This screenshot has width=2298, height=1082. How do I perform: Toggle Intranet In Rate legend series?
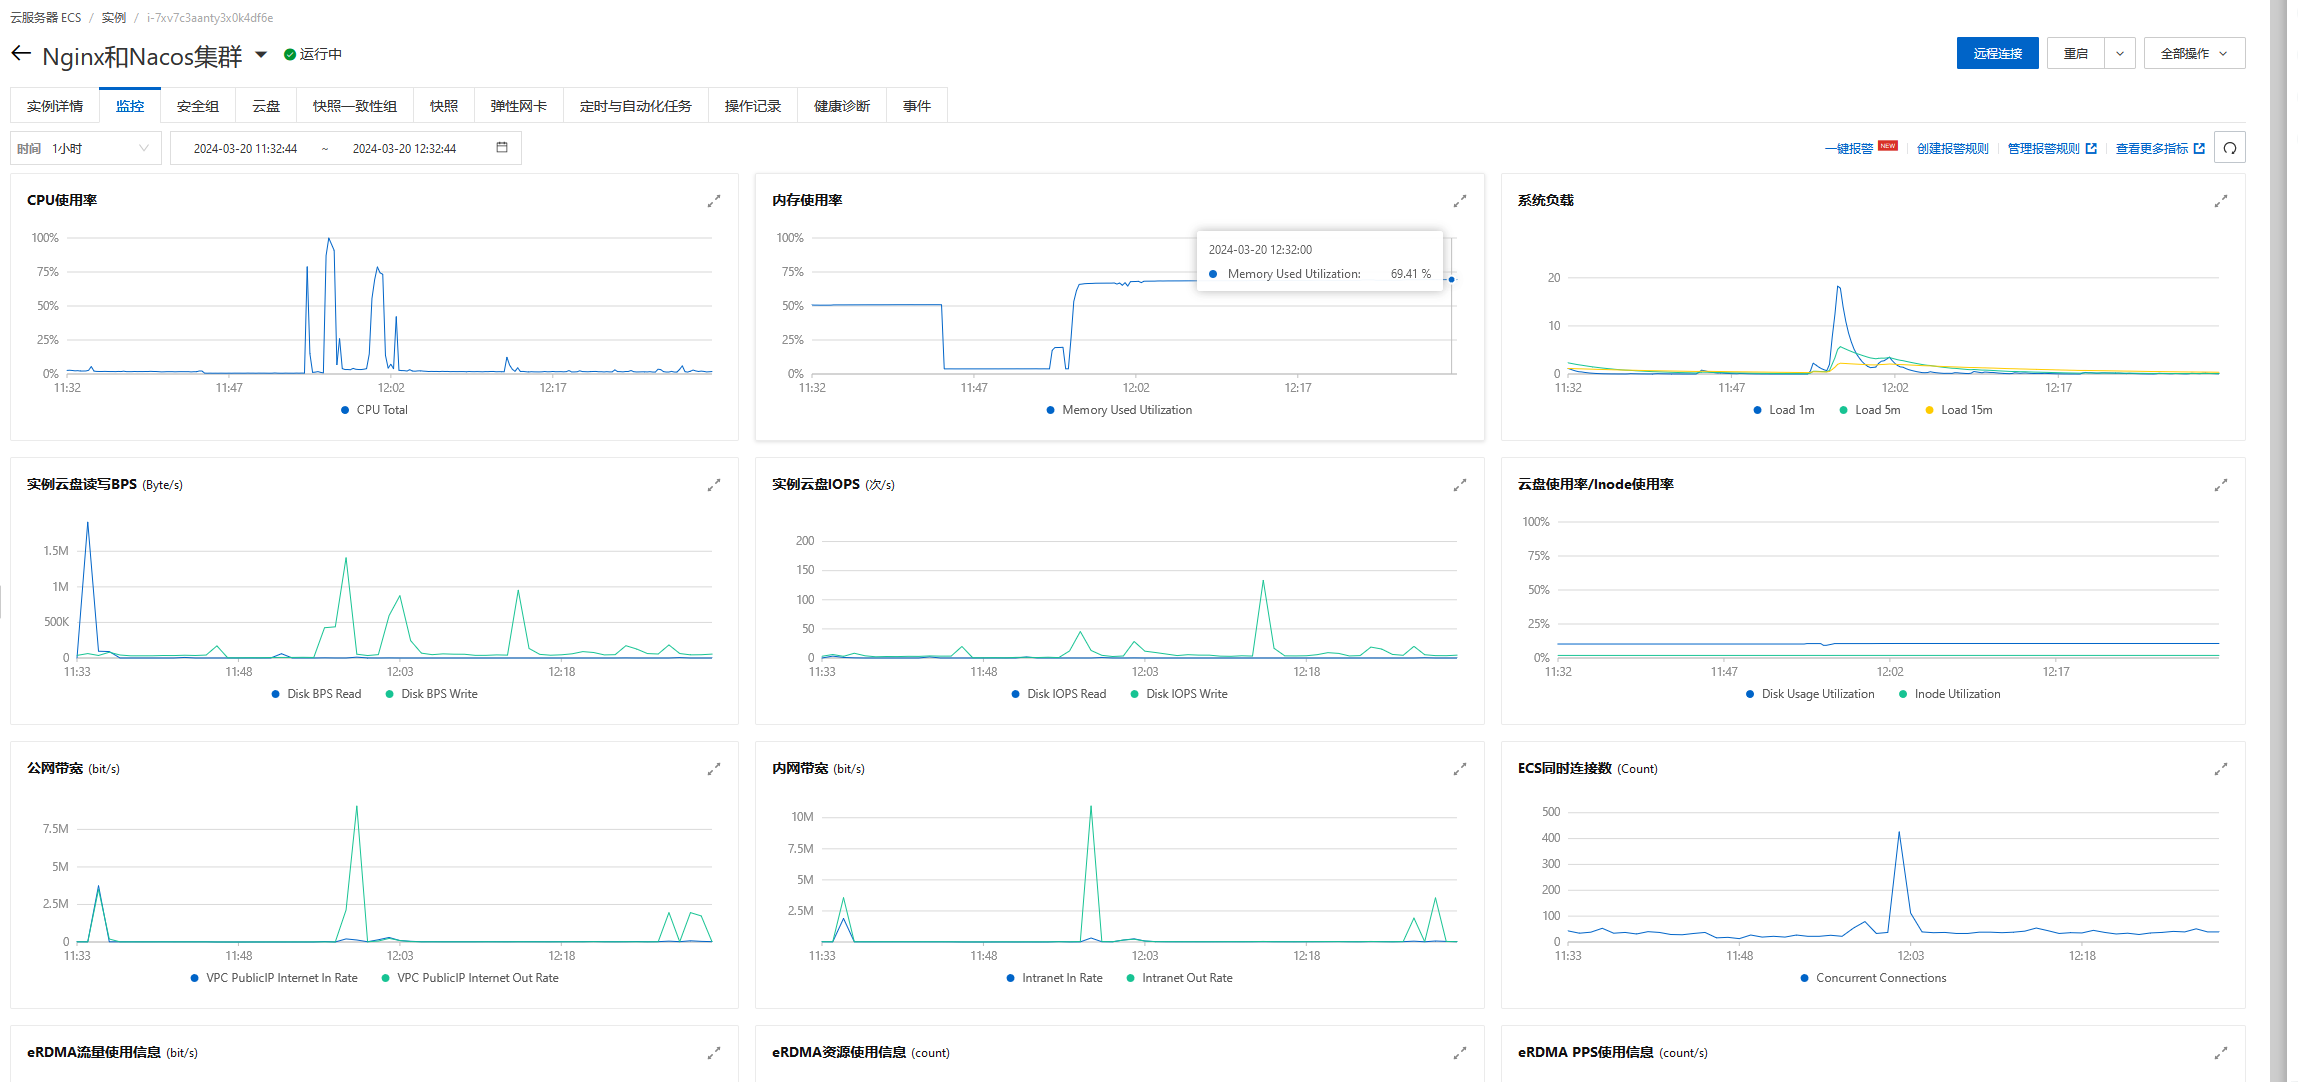tap(1054, 978)
